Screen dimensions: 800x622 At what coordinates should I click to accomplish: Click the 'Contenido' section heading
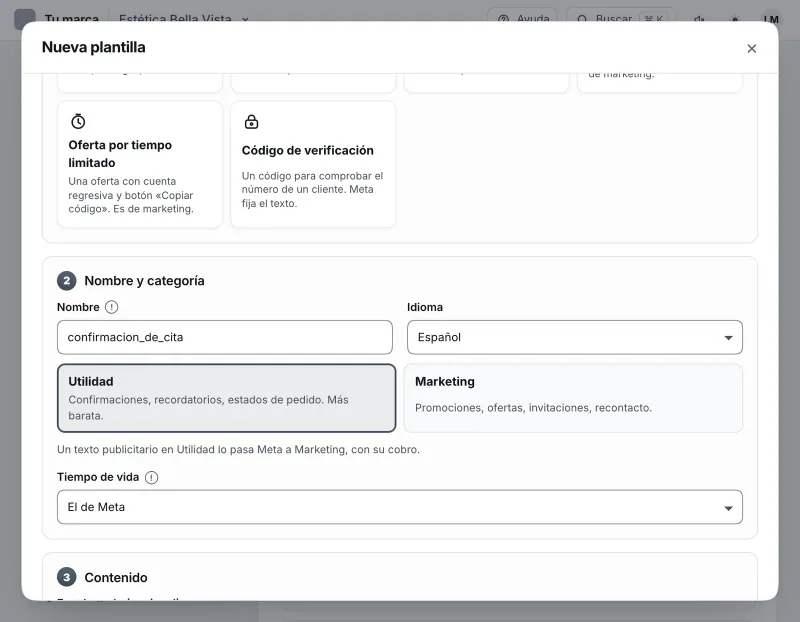tap(116, 578)
